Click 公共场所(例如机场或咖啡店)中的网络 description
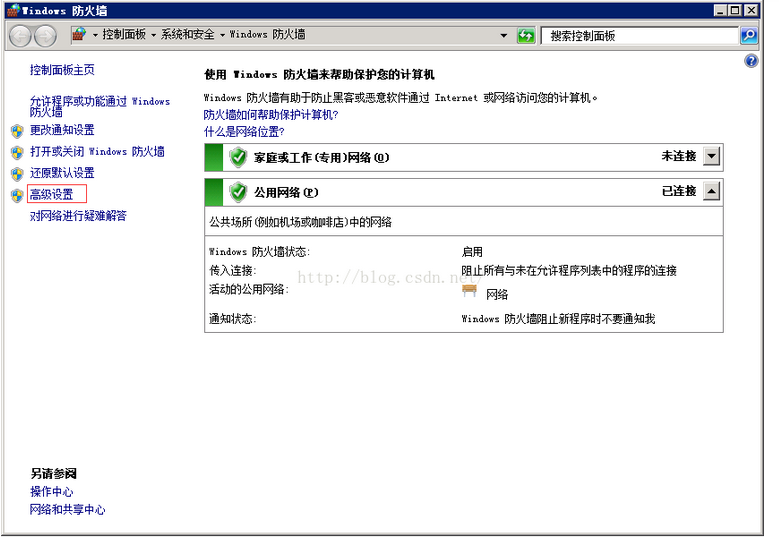This screenshot has width=779, height=542. click(300, 222)
